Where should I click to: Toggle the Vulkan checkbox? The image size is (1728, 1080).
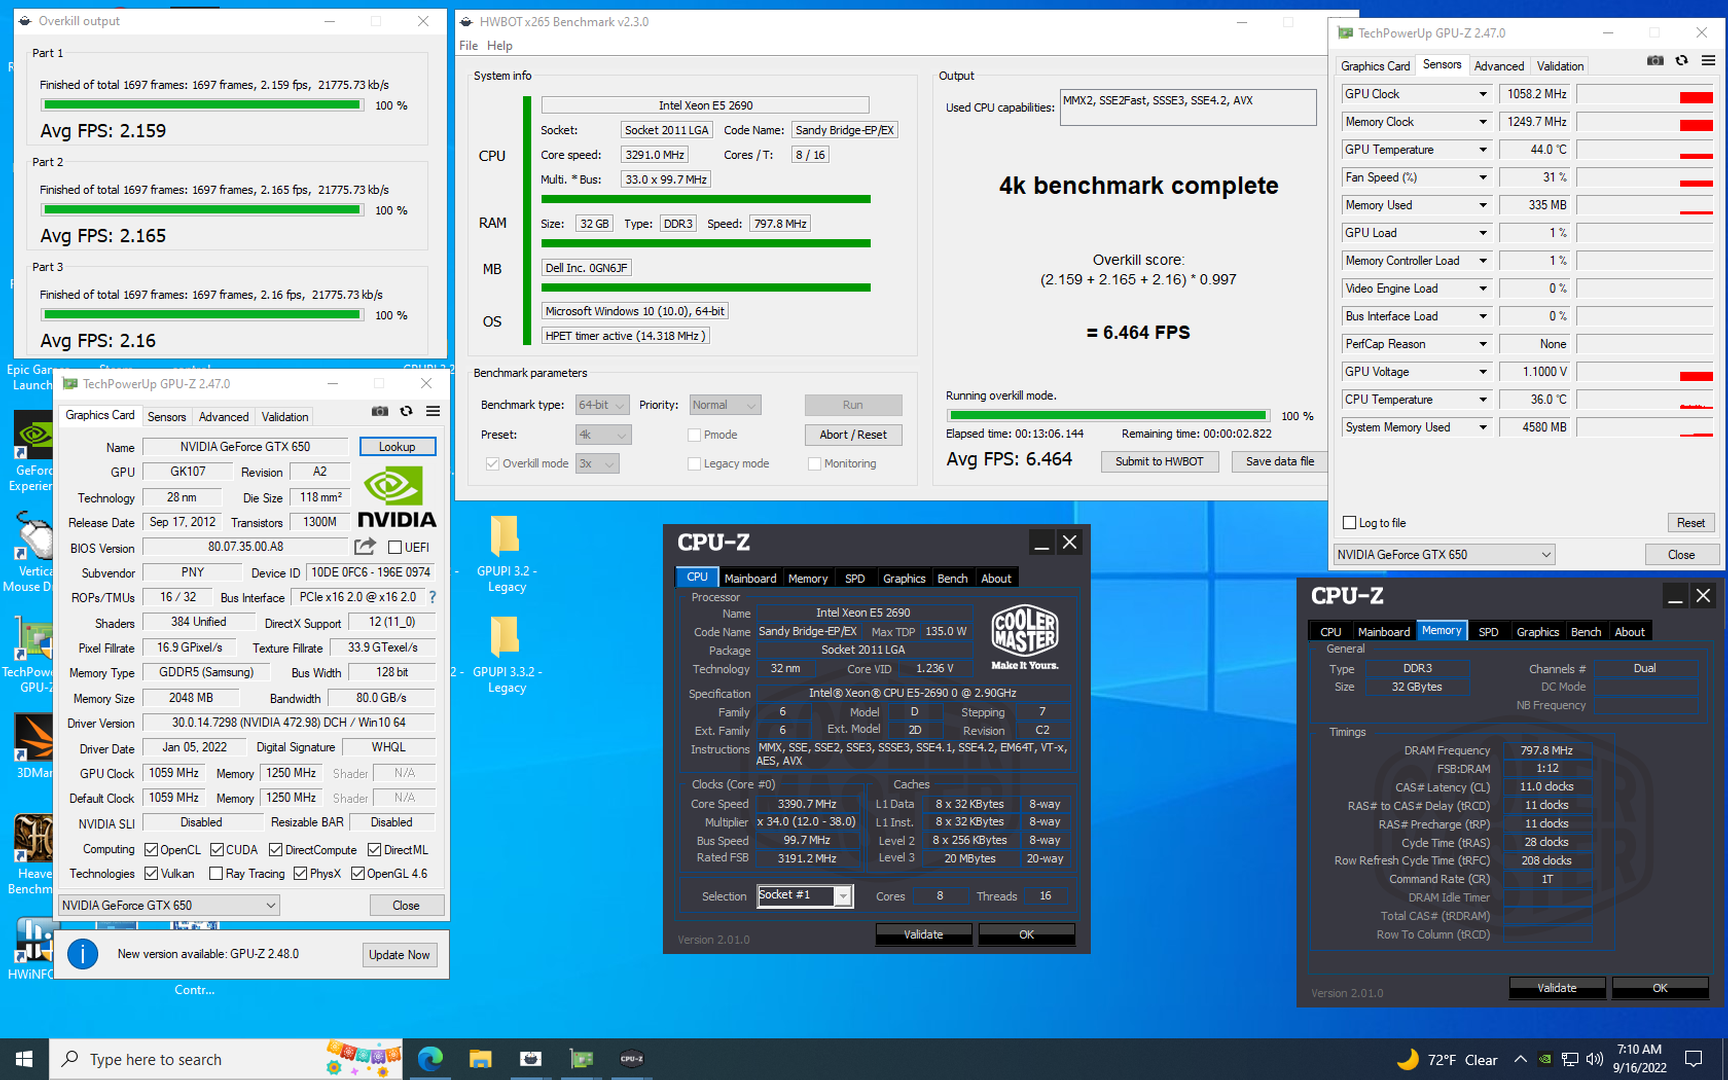coord(151,874)
